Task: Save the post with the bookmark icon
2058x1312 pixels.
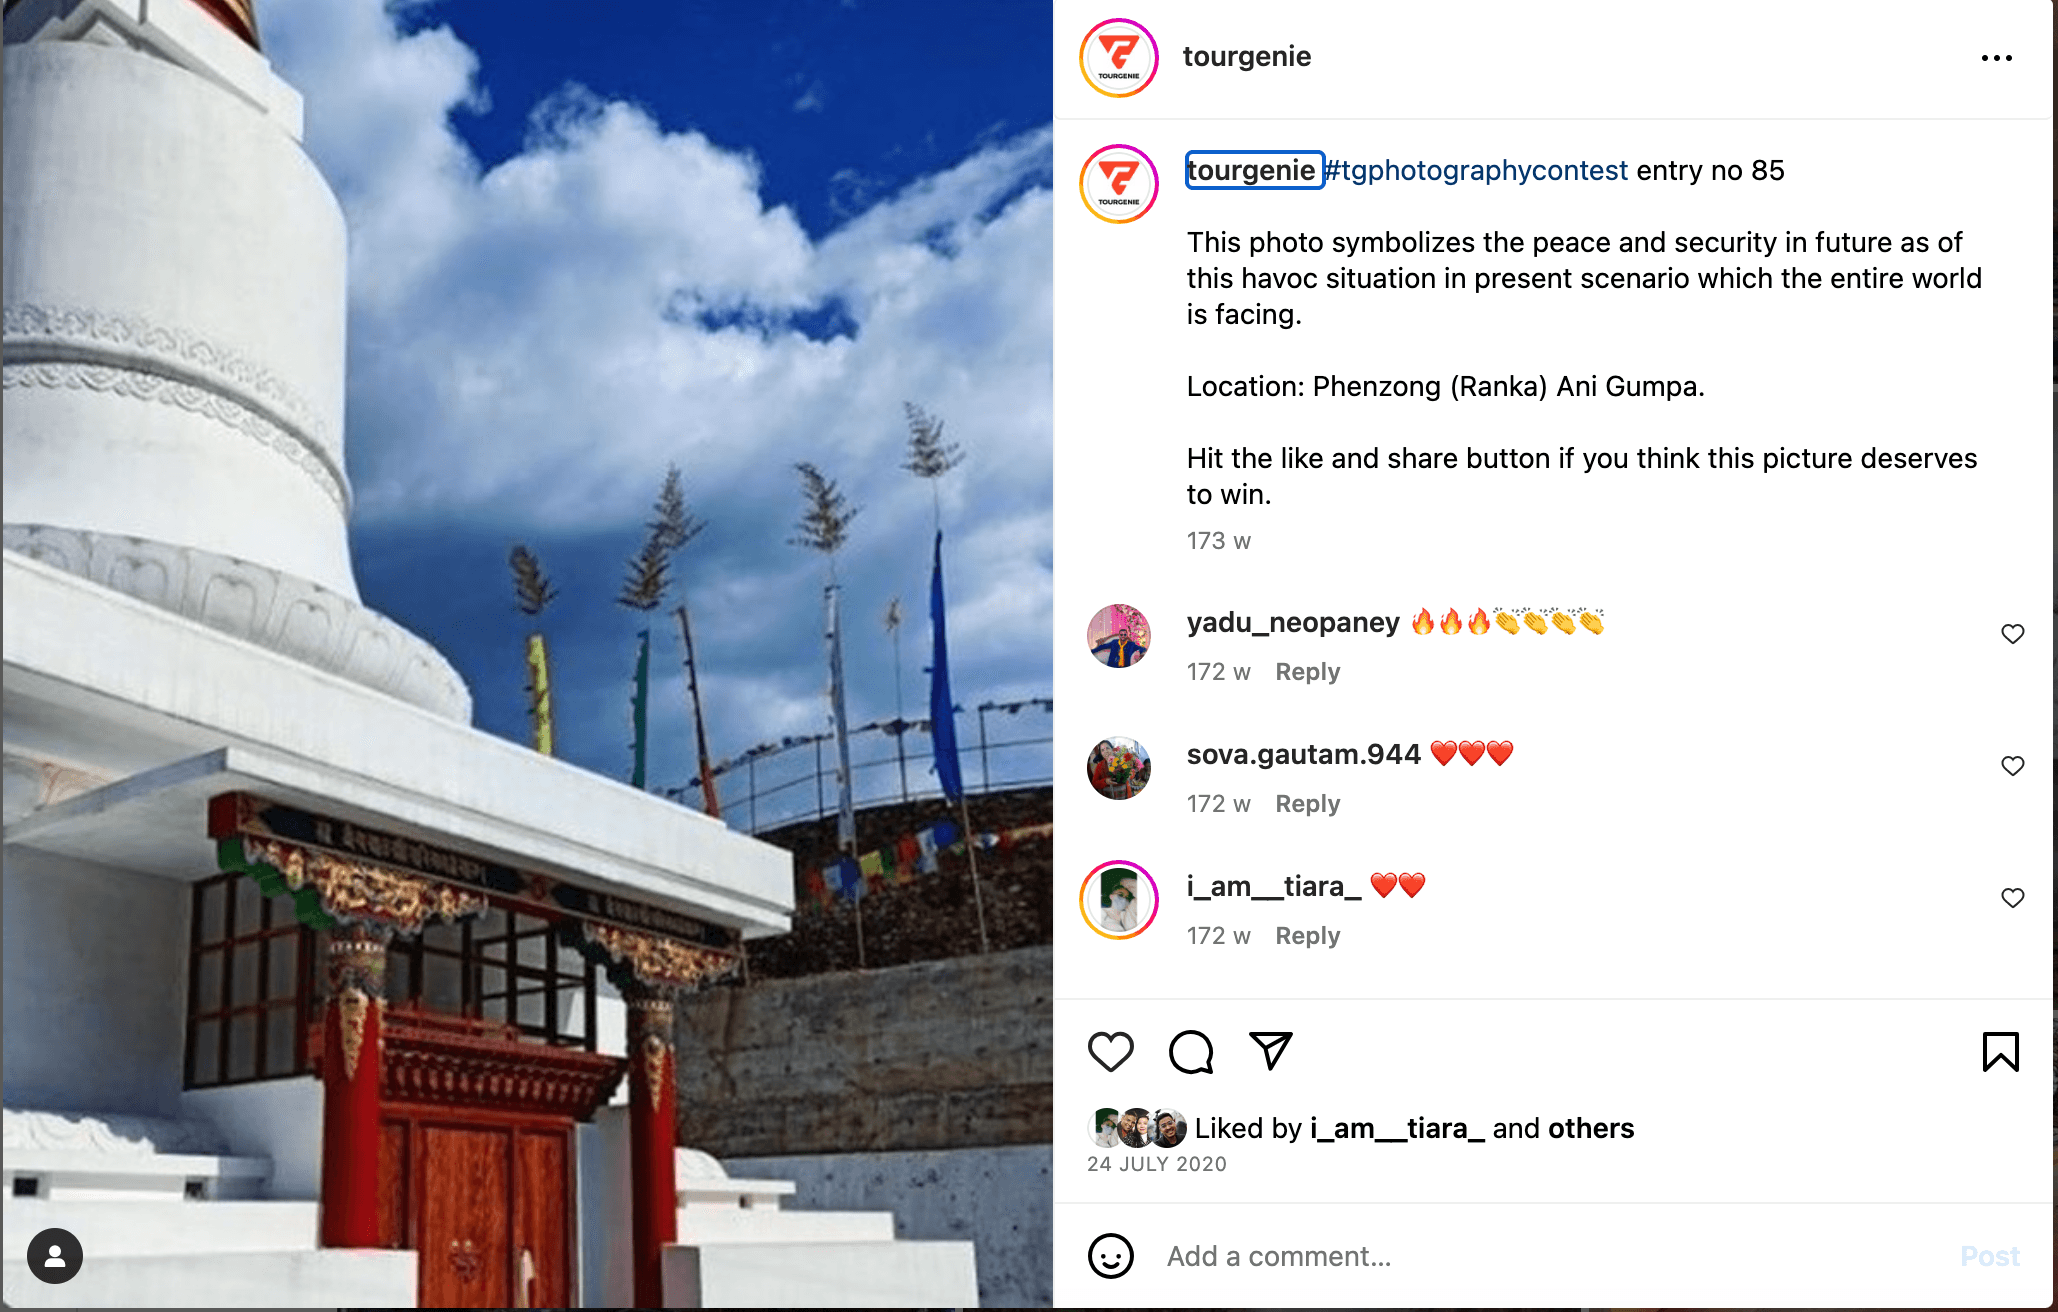Action: tap(2001, 1052)
